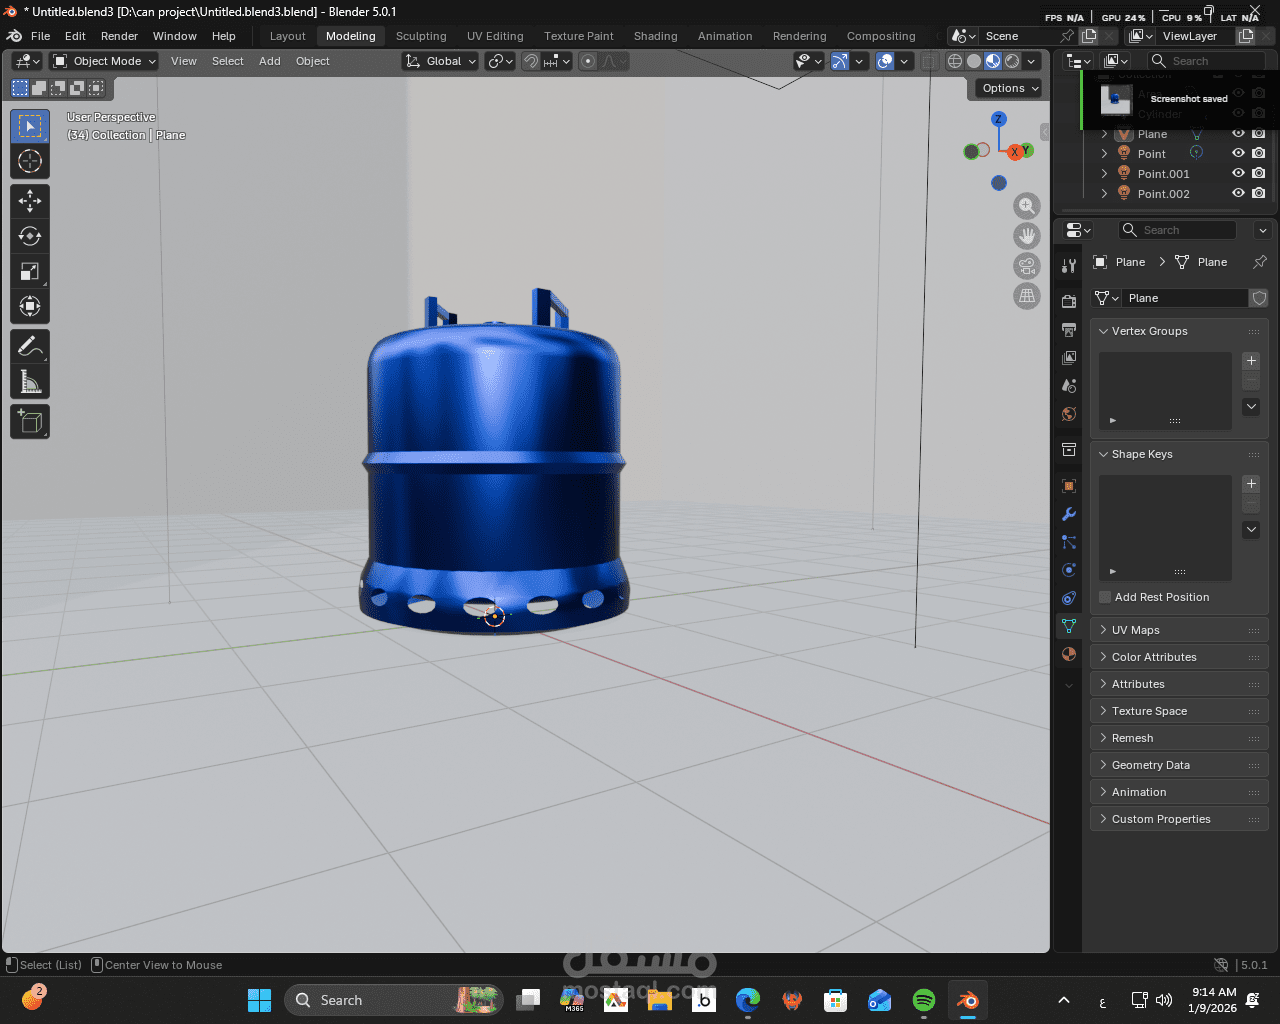This screenshot has height=1024, width=1280.
Task: Open the Modifiers wrench tab
Action: 1069,514
